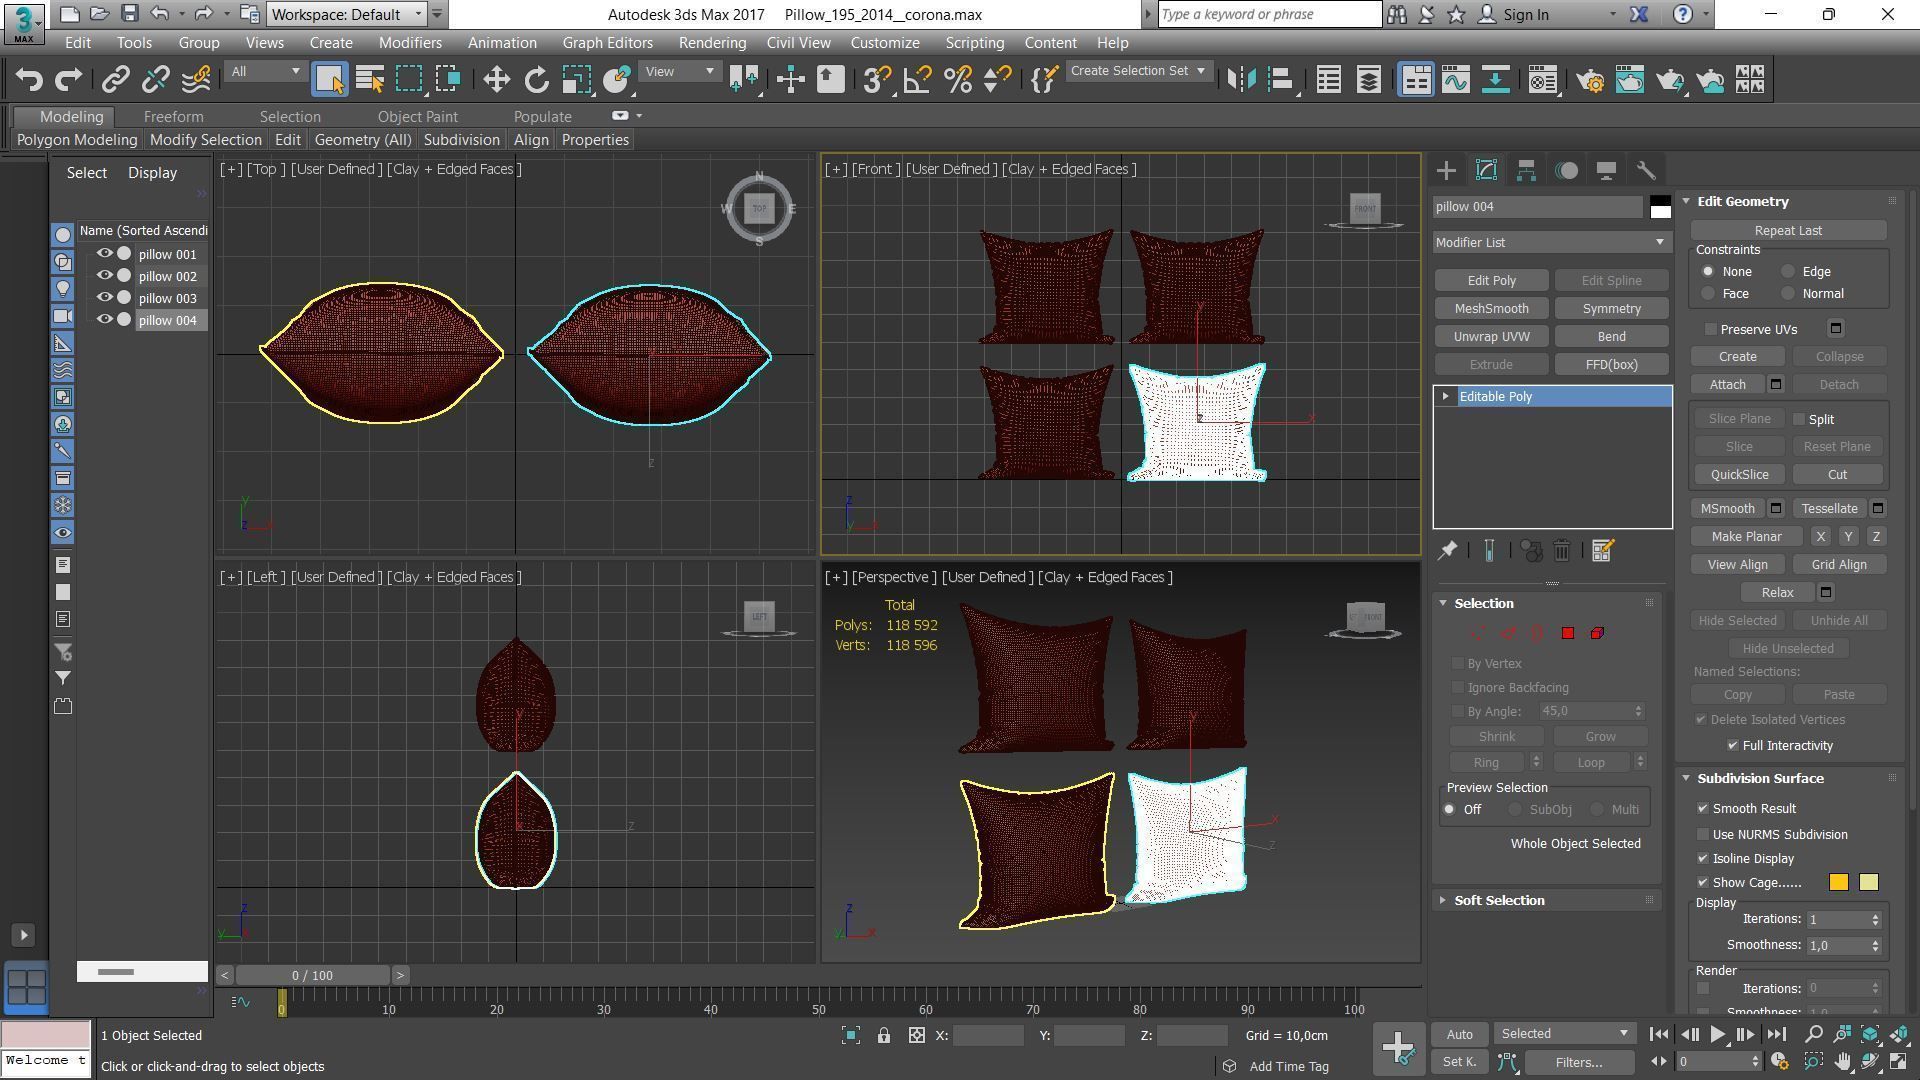Viewport: 1920px width, 1080px height.
Task: Click the Attach button
Action: (x=1727, y=385)
